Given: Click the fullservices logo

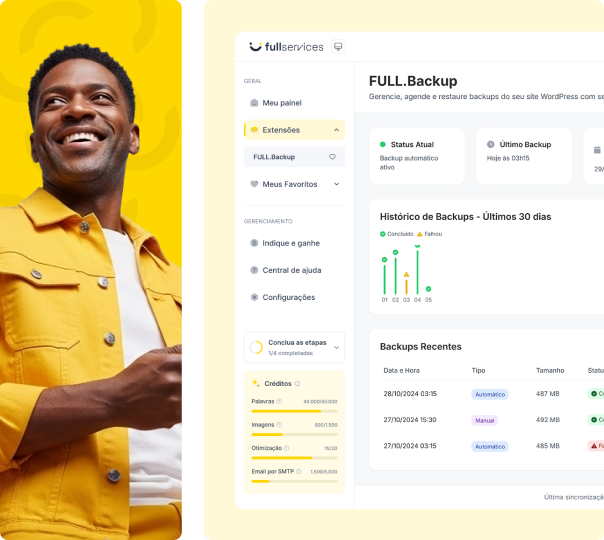Looking at the screenshot, I should click(x=287, y=46).
